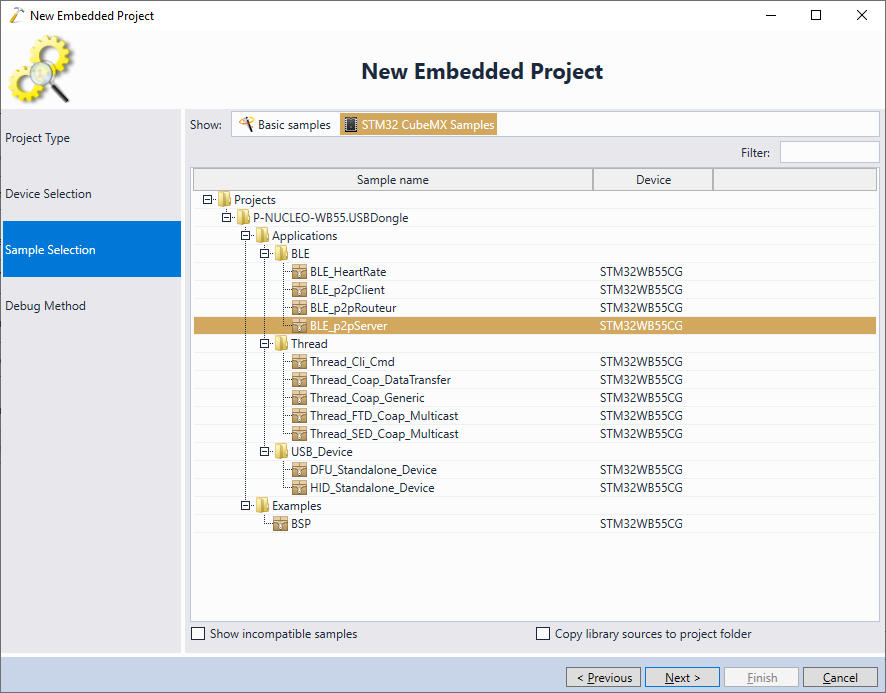Click the BLE_HeartRate sample package icon
The image size is (886, 693).
click(x=299, y=272)
